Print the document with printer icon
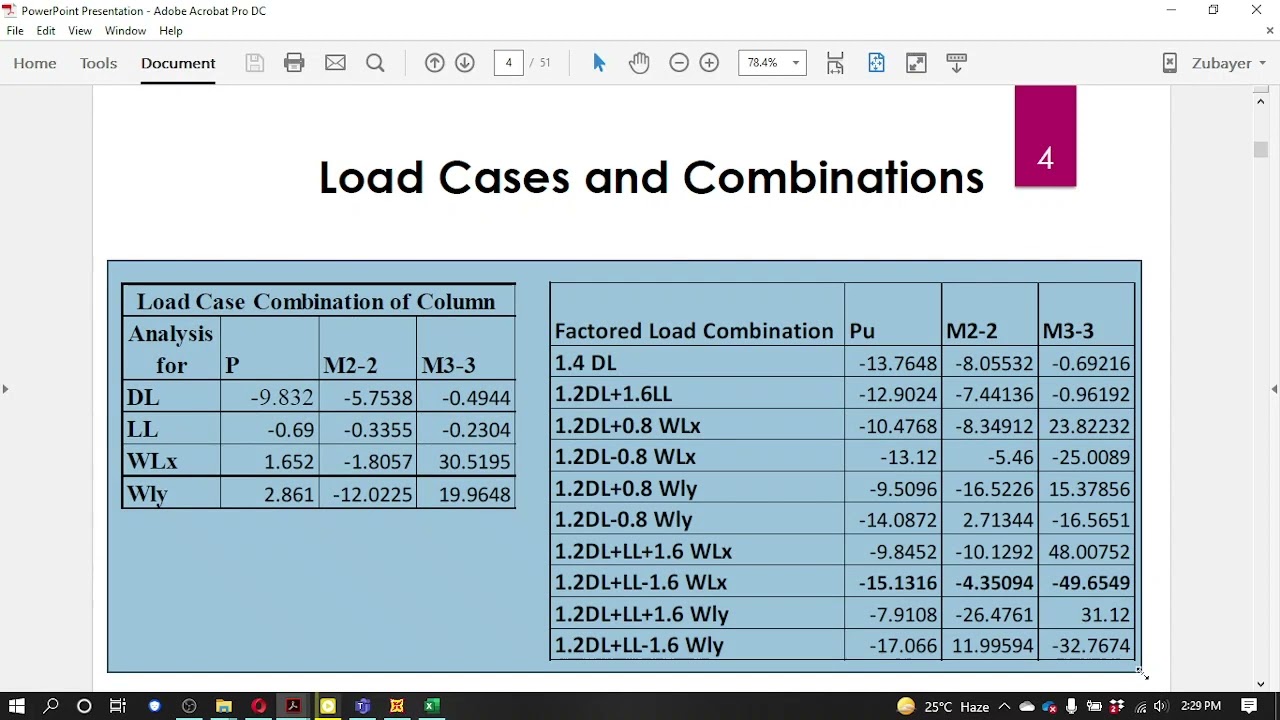This screenshot has width=1280, height=720. point(294,63)
